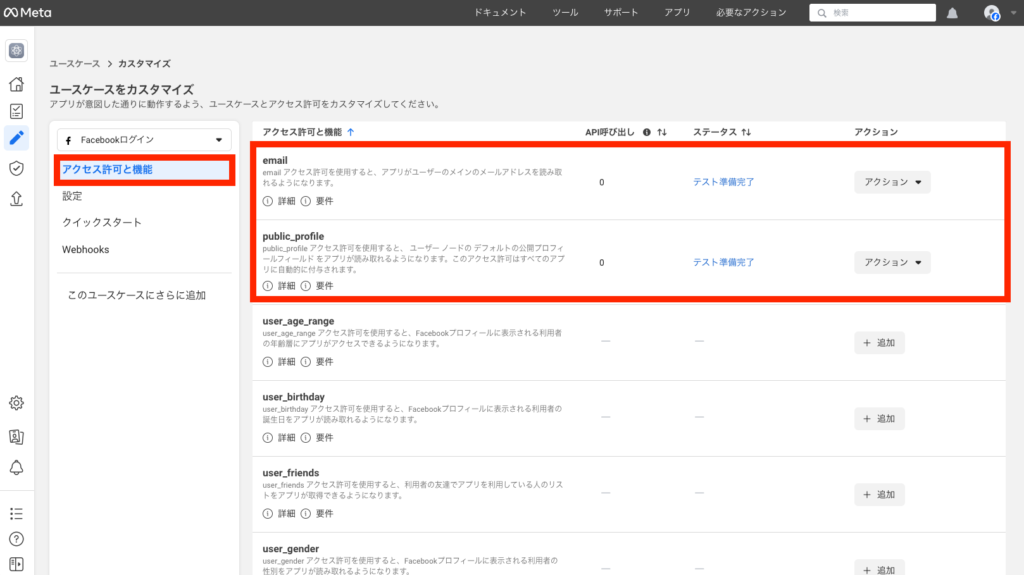Click the notification bell in top bar
Image resolution: width=1024 pixels, height=575 pixels.
tap(952, 13)
